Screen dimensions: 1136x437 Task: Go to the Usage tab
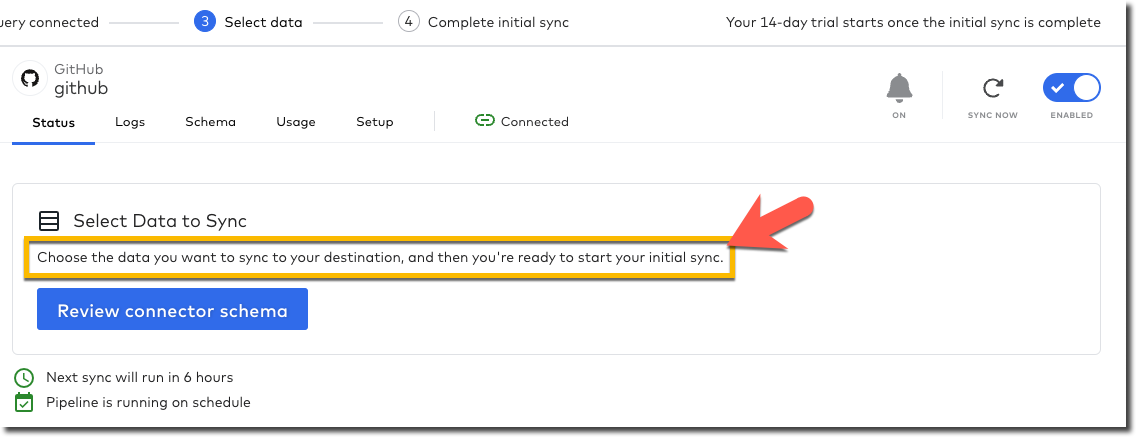(x=296, y=122)
